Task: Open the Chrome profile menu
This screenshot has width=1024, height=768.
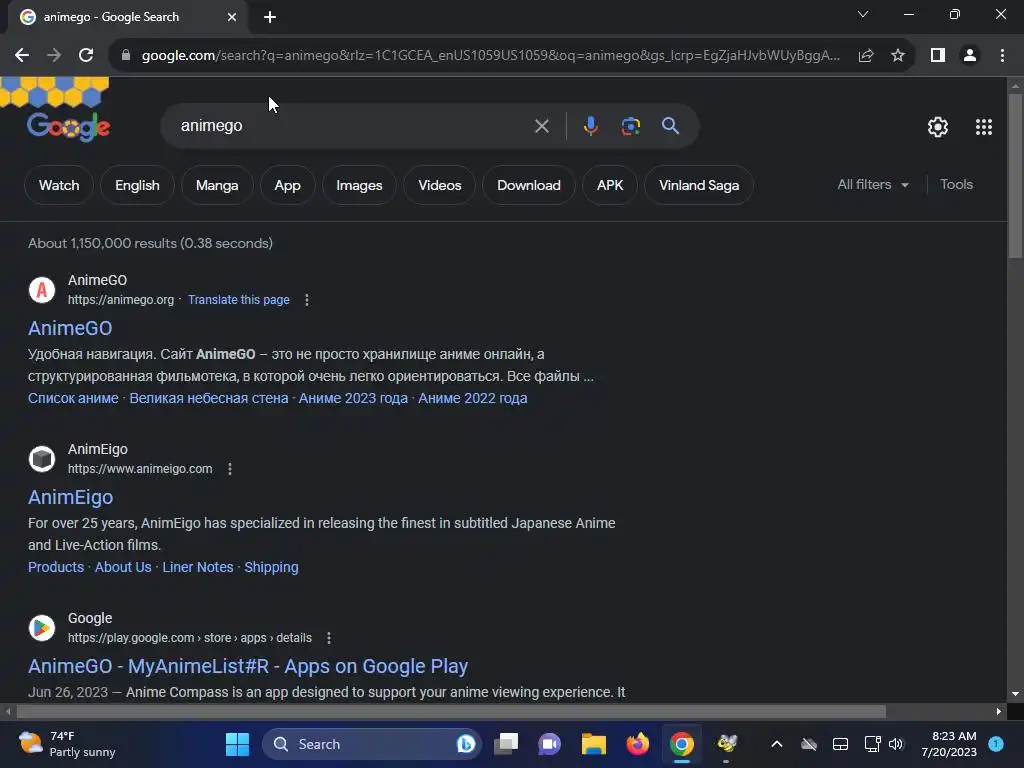Action: [x=970, y=56]
